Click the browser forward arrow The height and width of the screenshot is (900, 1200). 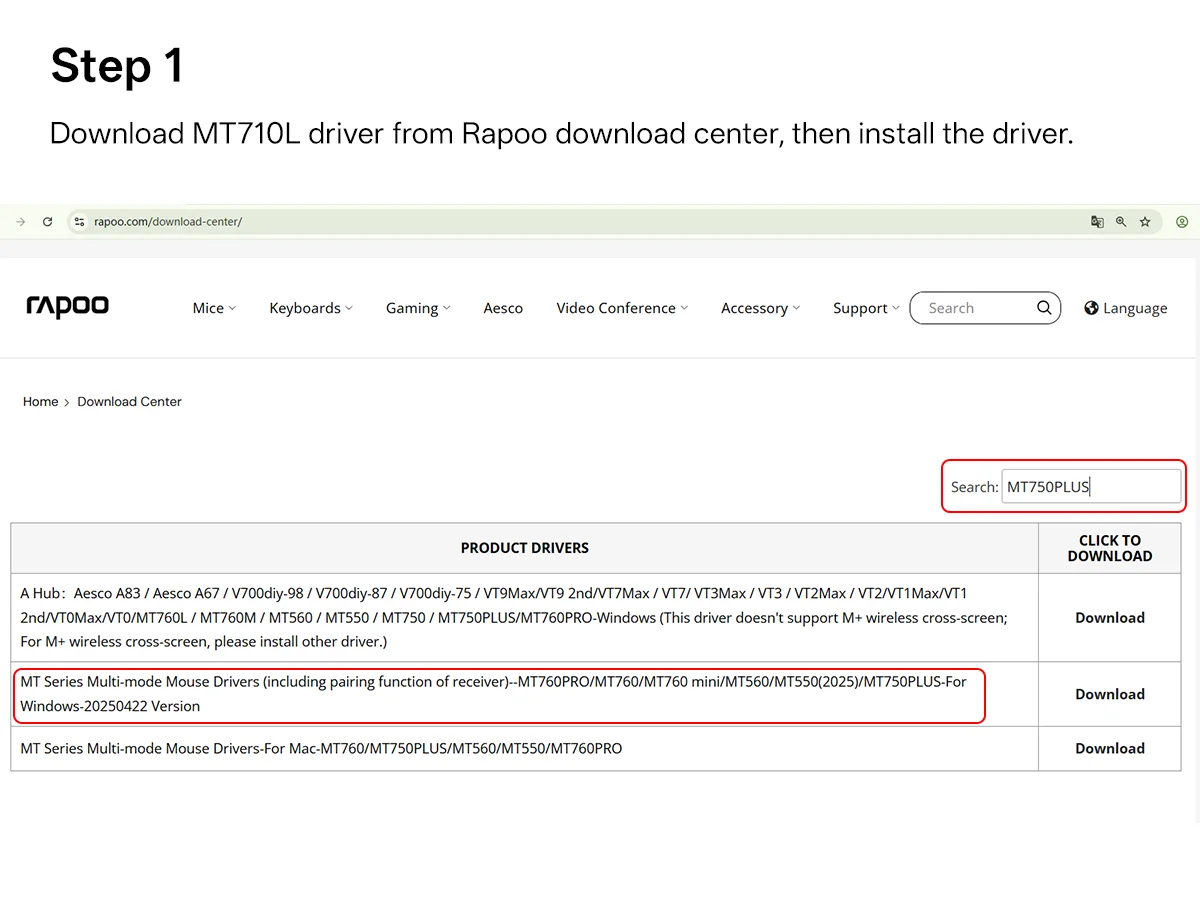point(21,222)
